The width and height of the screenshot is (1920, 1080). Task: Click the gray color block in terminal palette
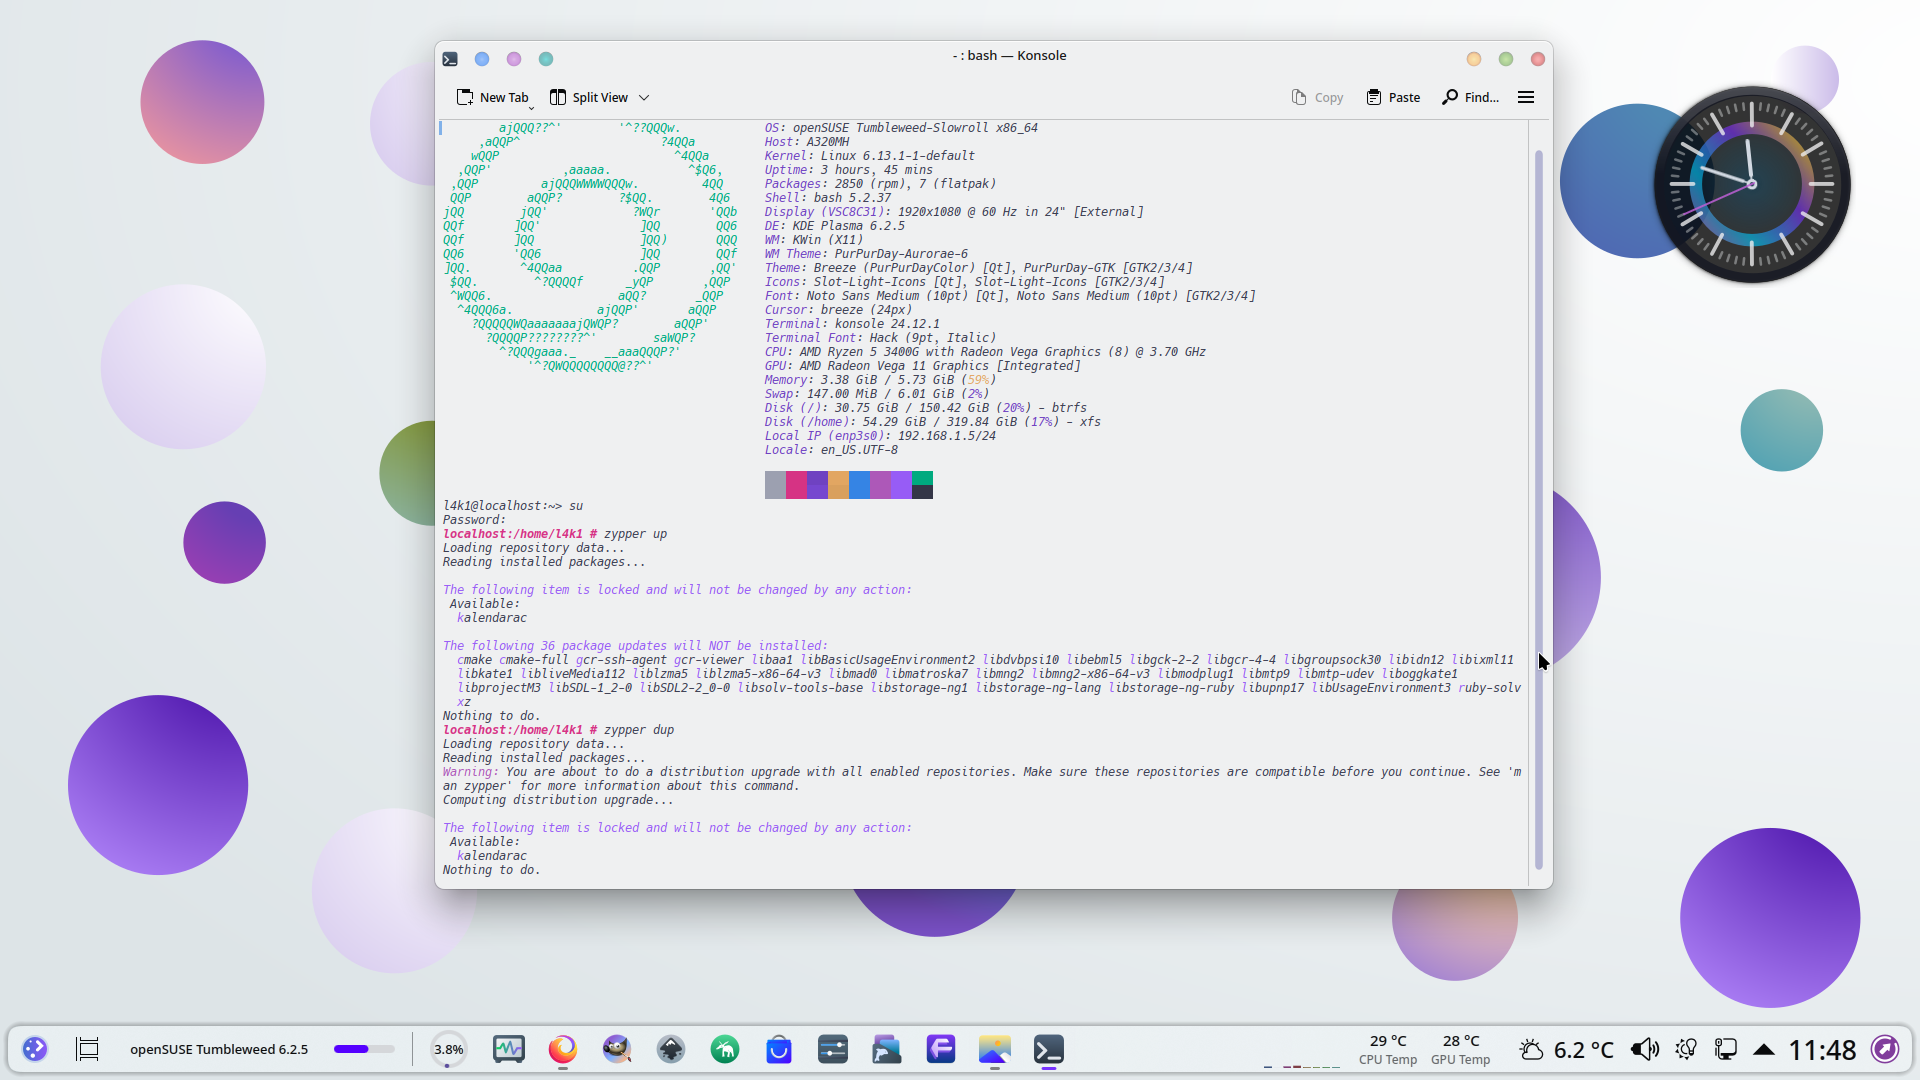tap(775, 485)
